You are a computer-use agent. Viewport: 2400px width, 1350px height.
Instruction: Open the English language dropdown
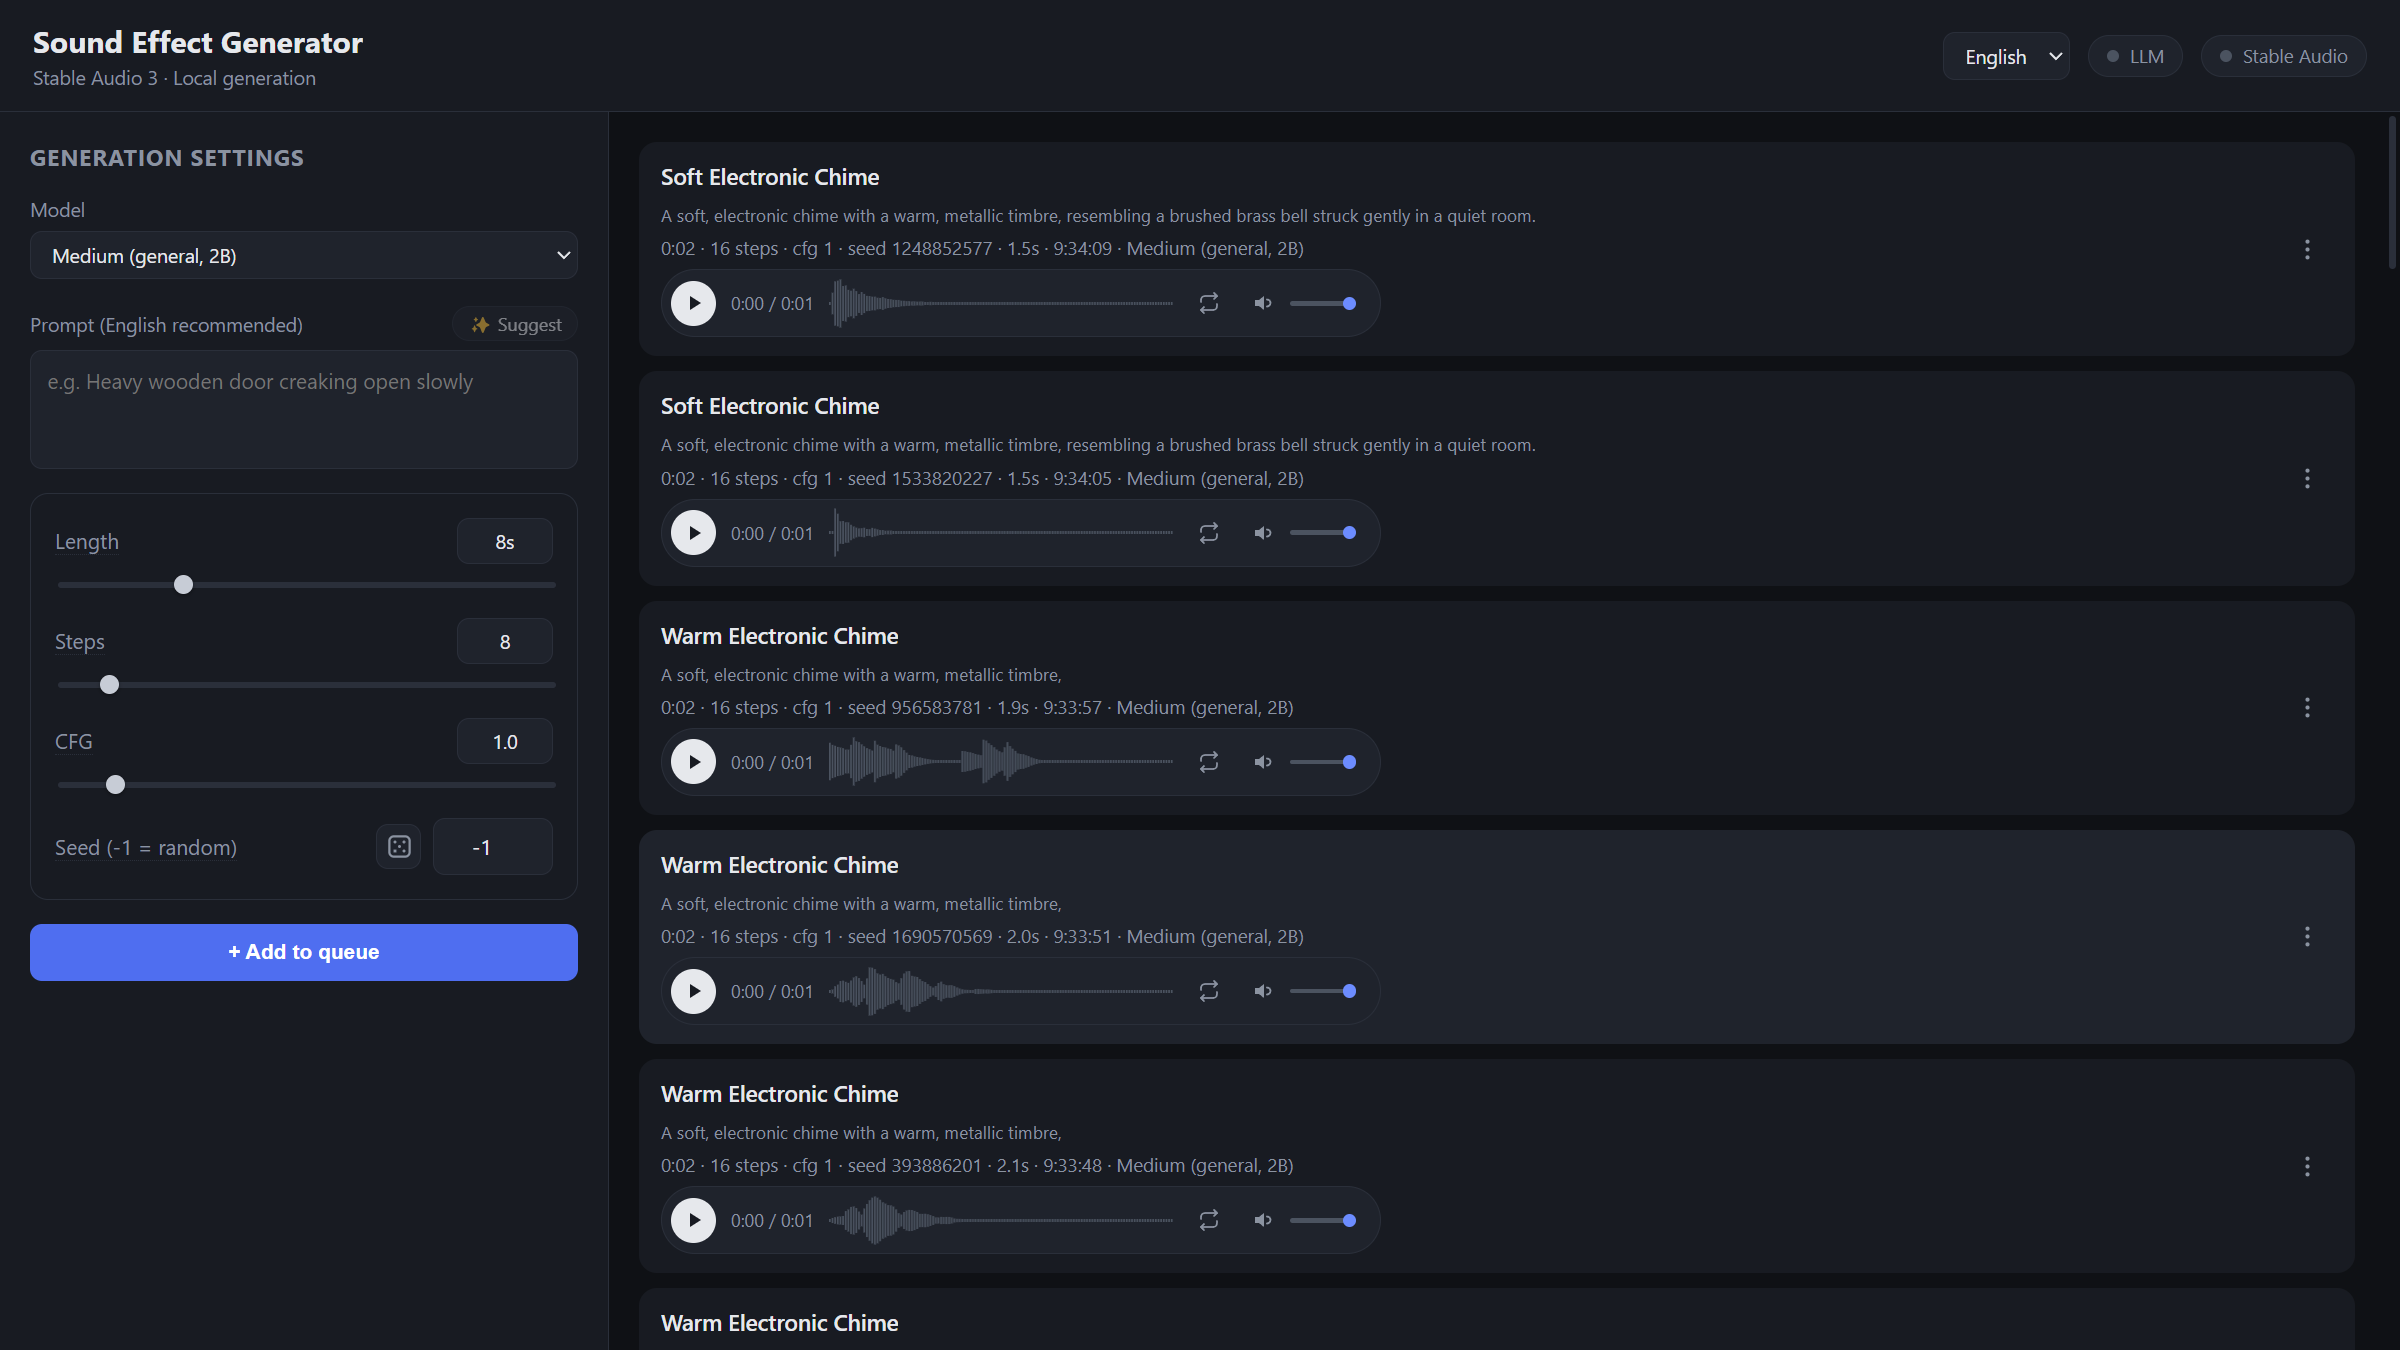pyautogui.click(x=2006, y=56)
